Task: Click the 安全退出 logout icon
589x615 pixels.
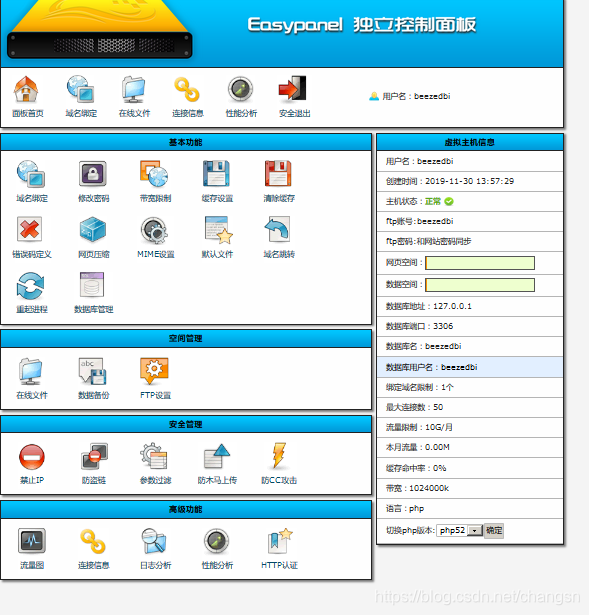Action: point(293,89)
